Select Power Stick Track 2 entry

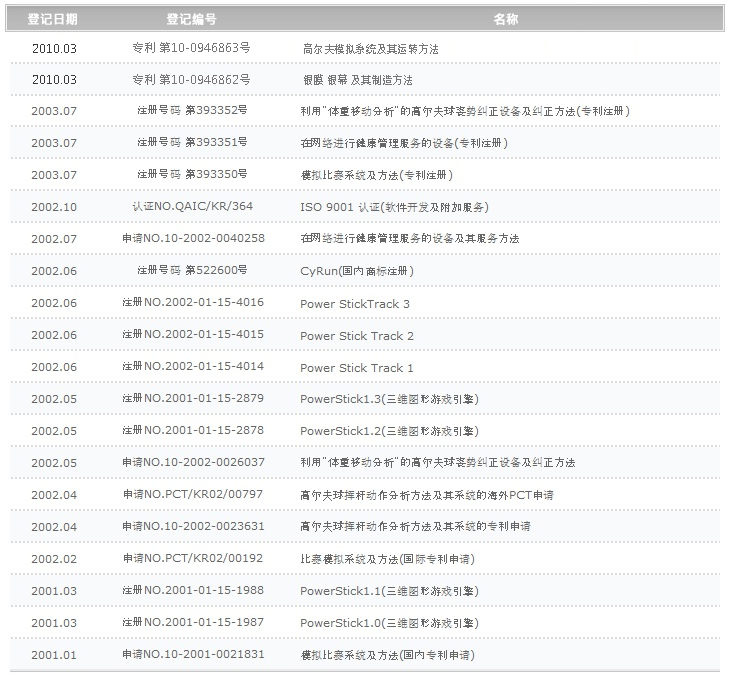point(357,336)
